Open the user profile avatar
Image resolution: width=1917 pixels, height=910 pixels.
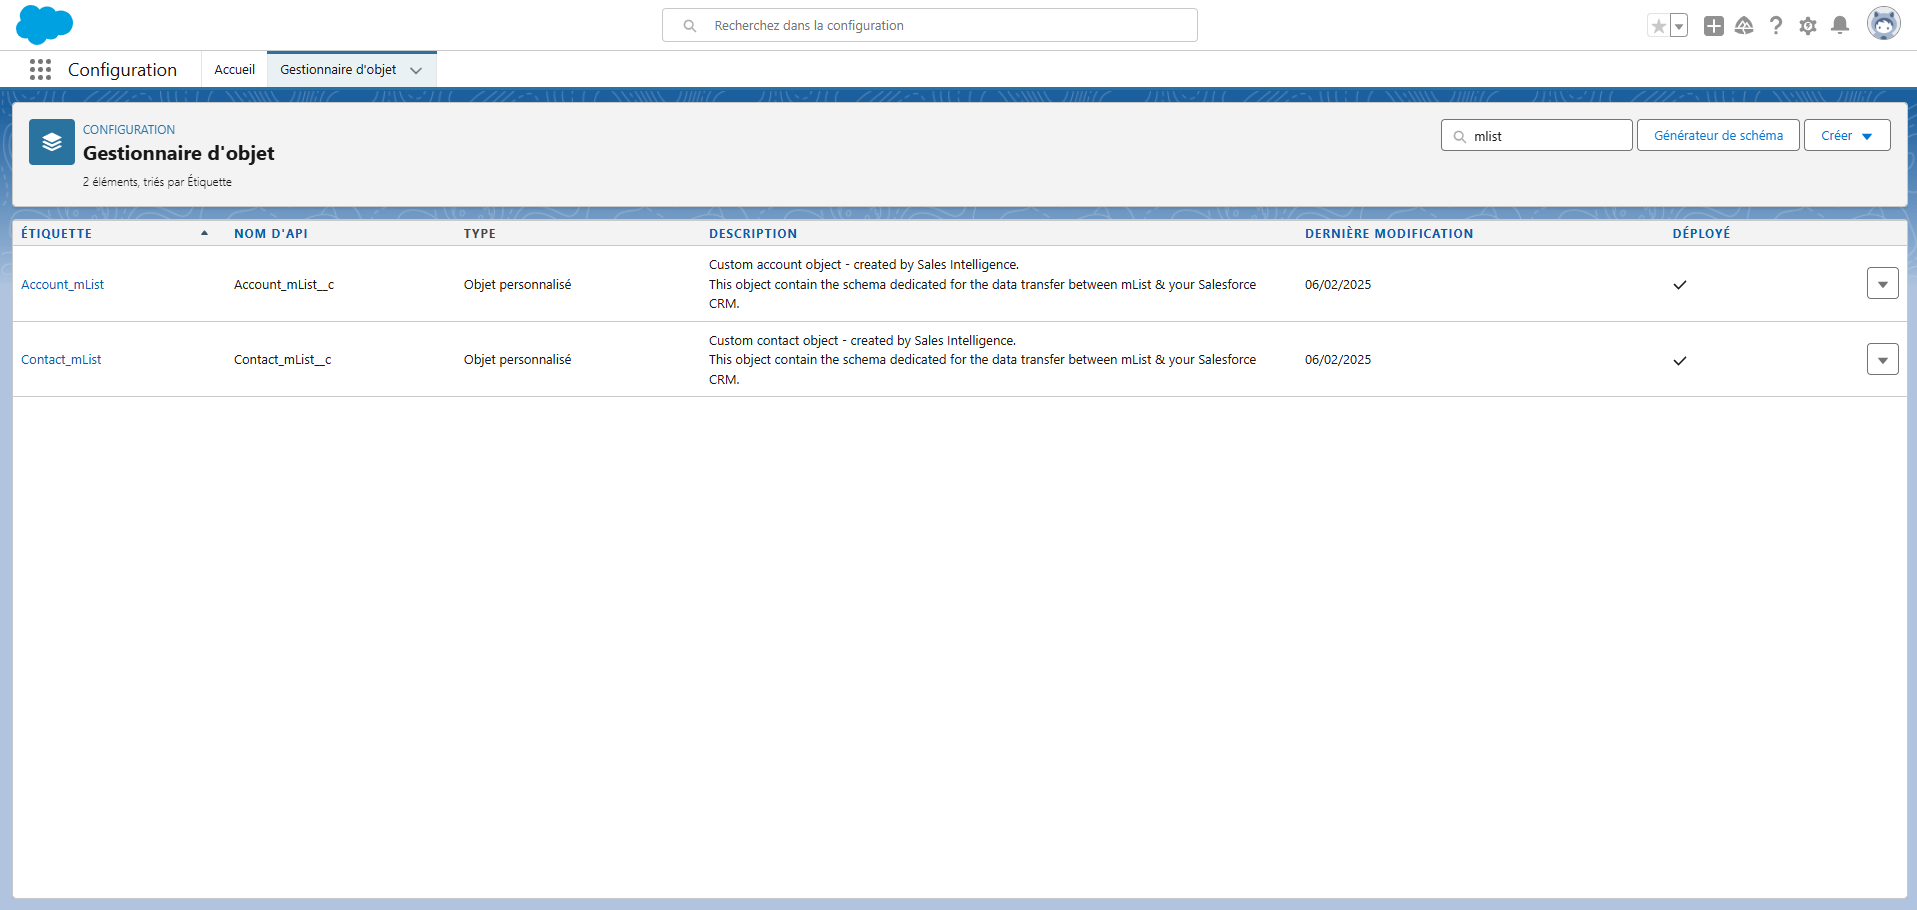(1883, 24)
